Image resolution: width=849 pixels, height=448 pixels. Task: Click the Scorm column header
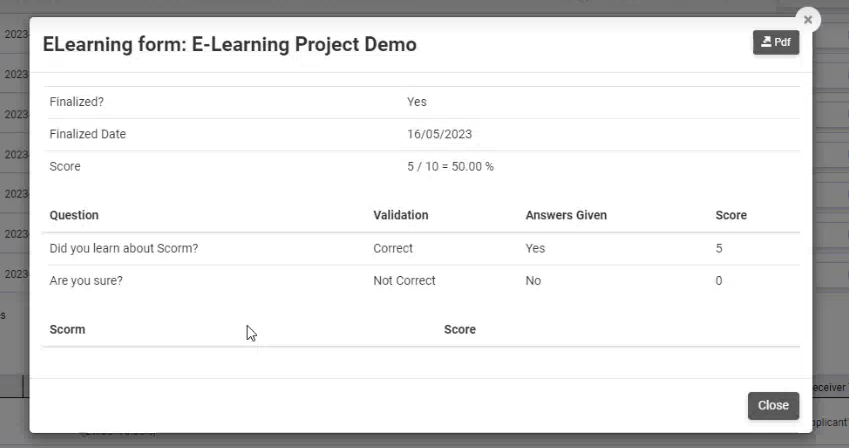tap(67, 329)
